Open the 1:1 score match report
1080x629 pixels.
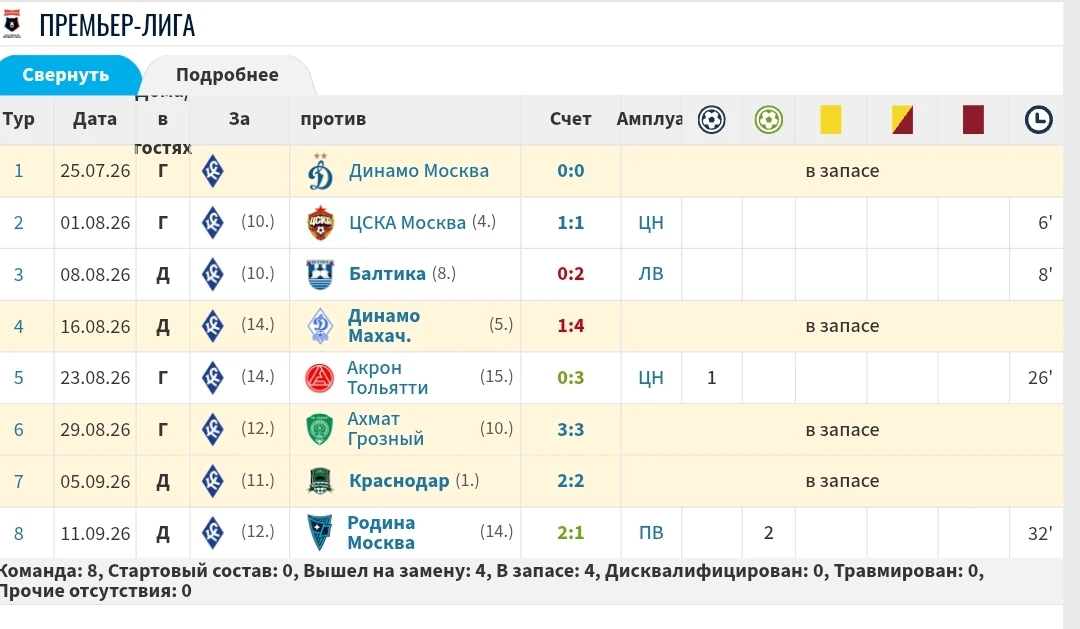tap(570, 223)
